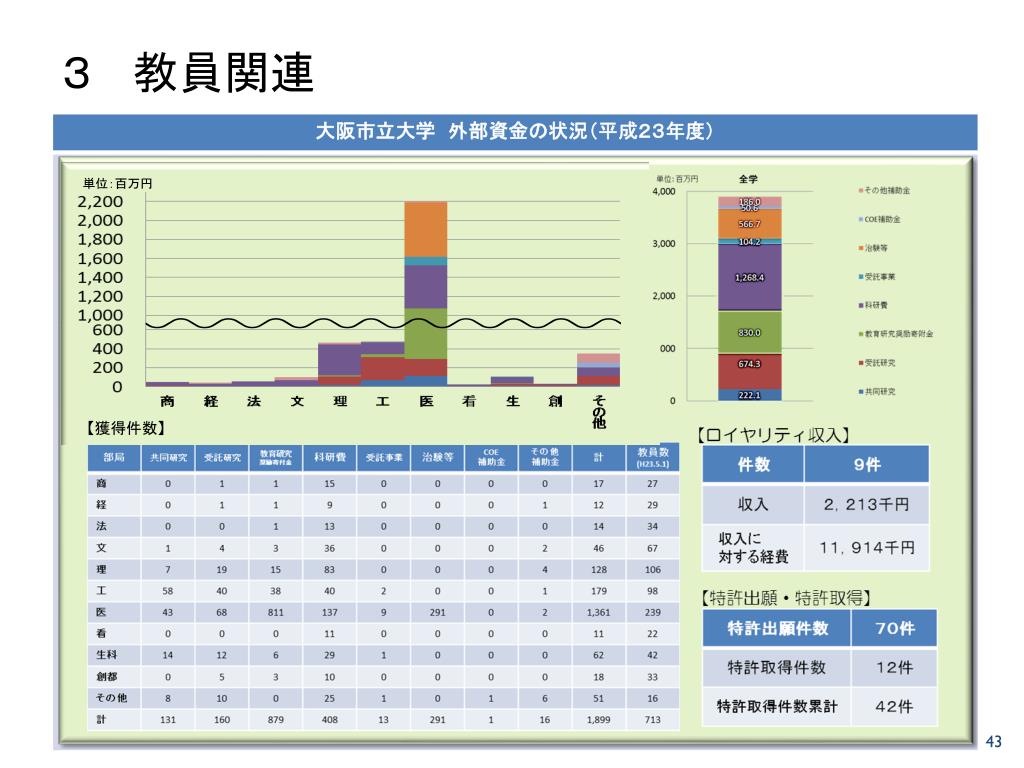Select the 70件 patent application value
1024x768 pixels.
895,628
